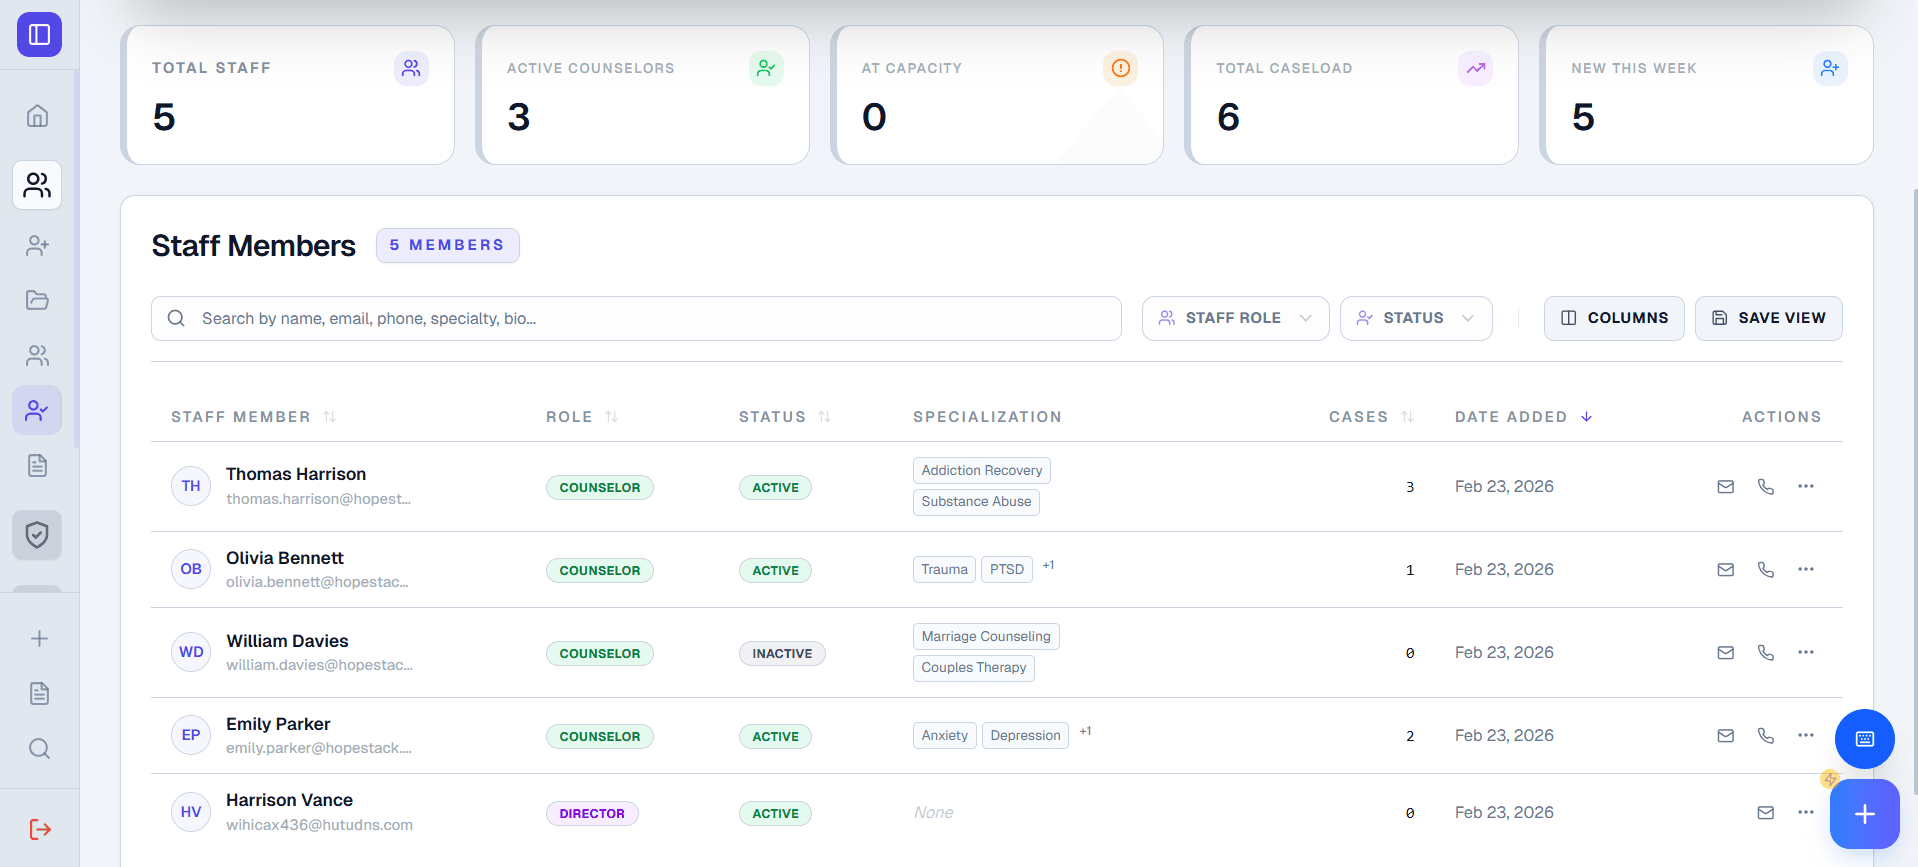Open the shield check icon in sidebar
This screenshot has width=1918, height=867.
click(37, 535)
